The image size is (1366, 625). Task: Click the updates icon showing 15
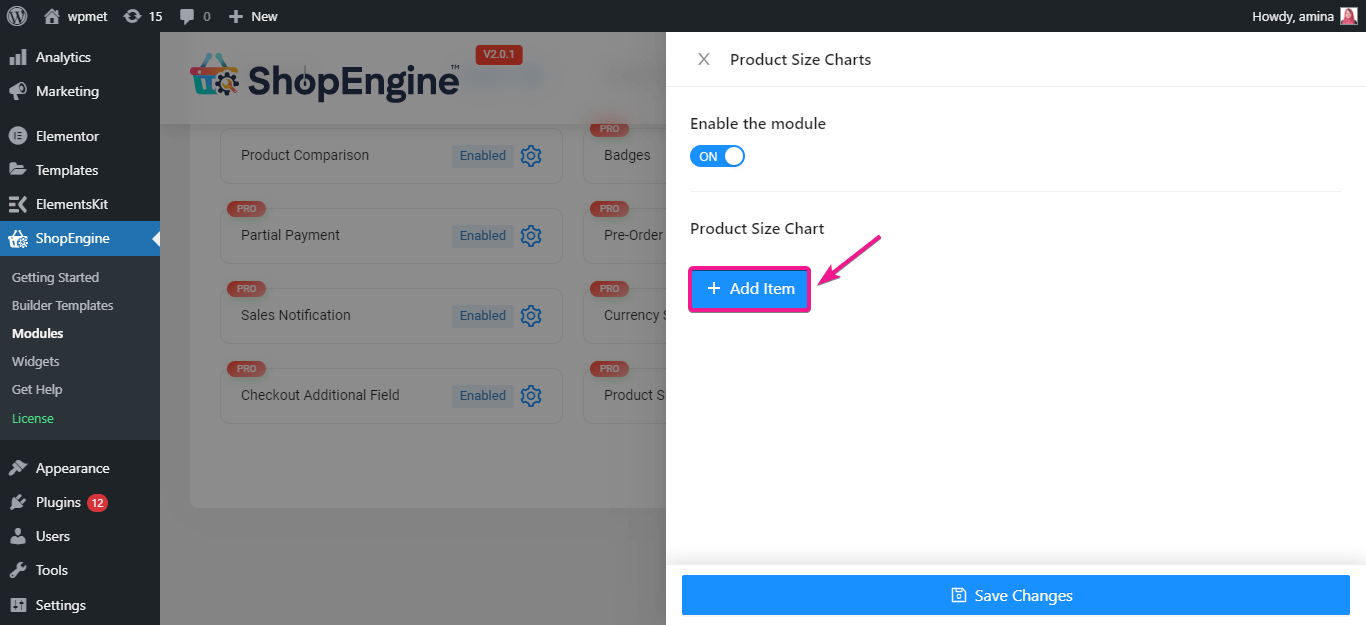143,16
